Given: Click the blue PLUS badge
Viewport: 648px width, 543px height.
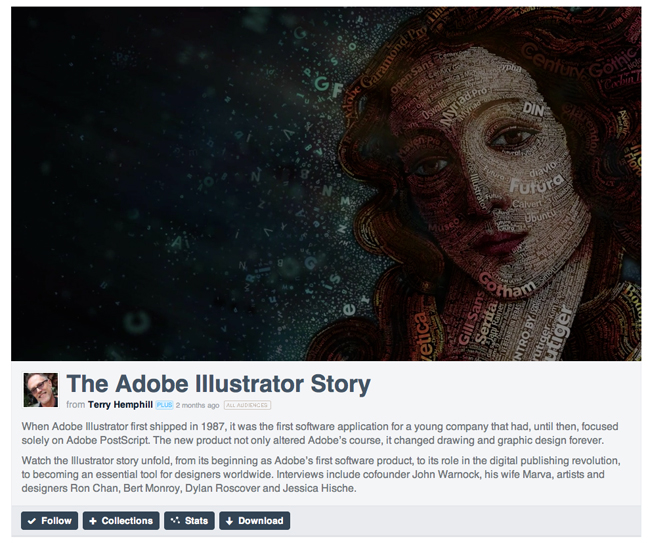Looking at the screenshot, I should (164, 405).
